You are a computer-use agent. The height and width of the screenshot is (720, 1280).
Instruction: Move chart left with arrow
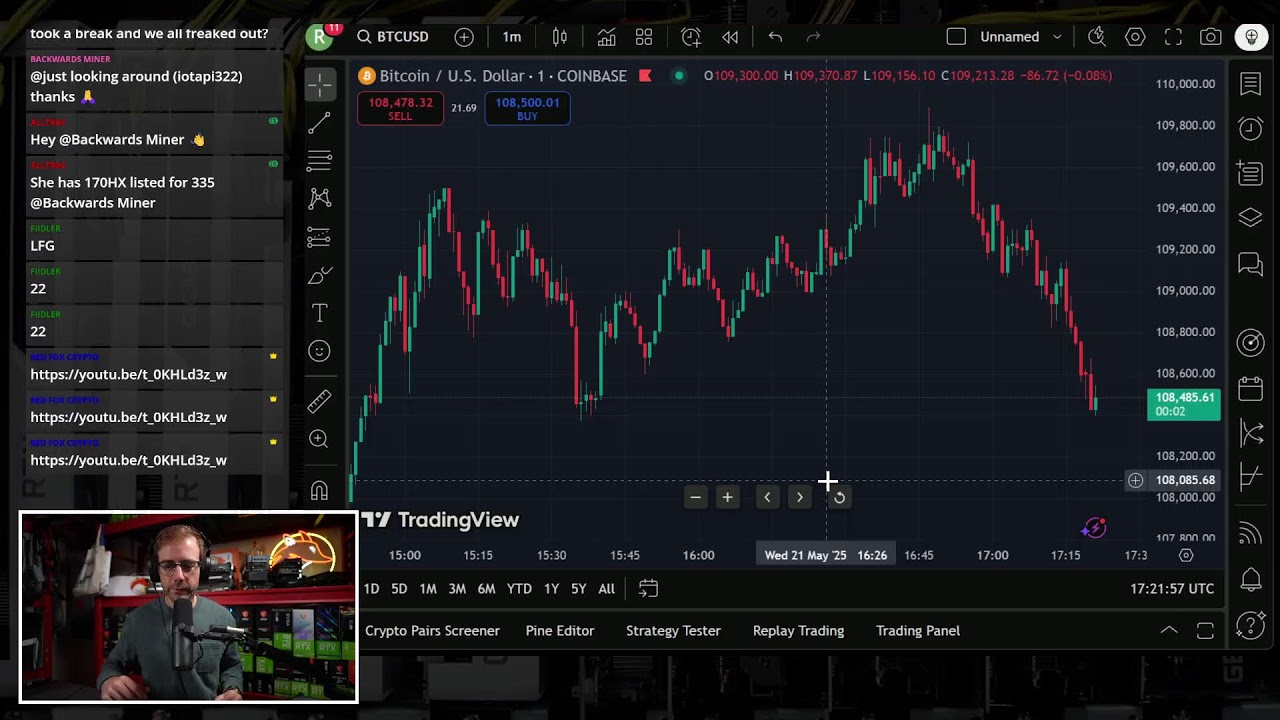click(x=767, y=497)
